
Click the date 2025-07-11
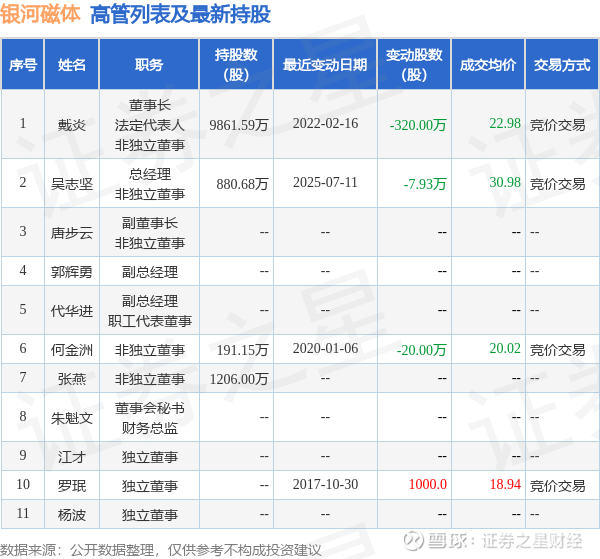(x=325, y=183)
